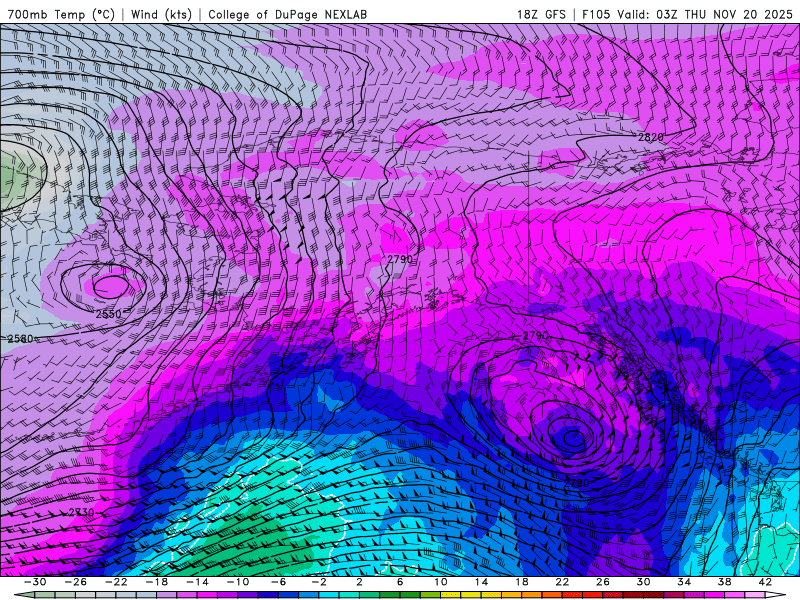Click the 38 colorbar tick label
The width and height of the screenshot is (800, 600).
724,582
